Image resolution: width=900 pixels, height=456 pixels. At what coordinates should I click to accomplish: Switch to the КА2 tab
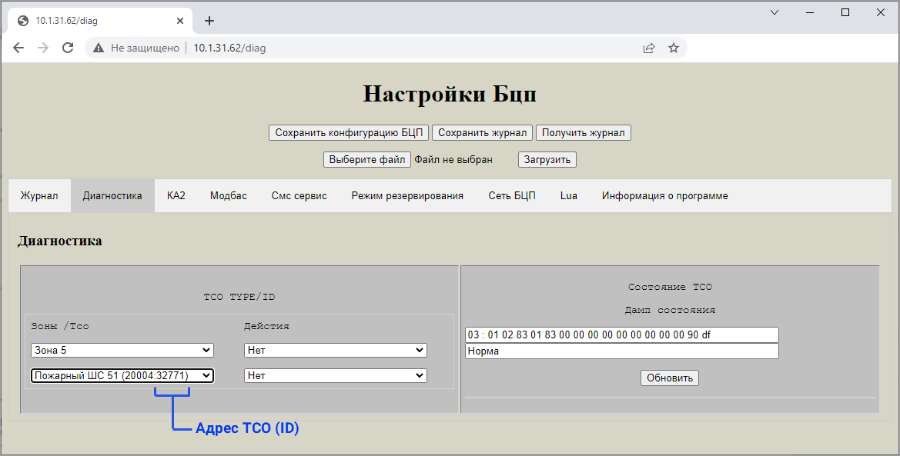pos(176,196)
